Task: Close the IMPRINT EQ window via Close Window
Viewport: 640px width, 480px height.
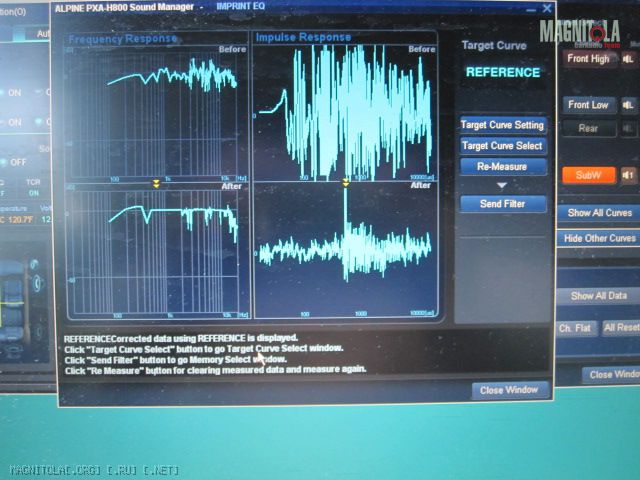Action: tap(509, 390)
